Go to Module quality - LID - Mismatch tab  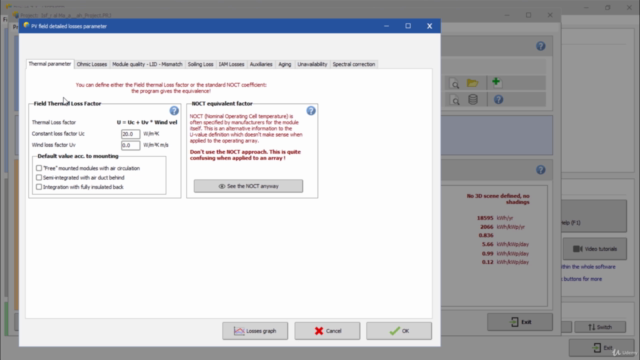coord(147,64)
